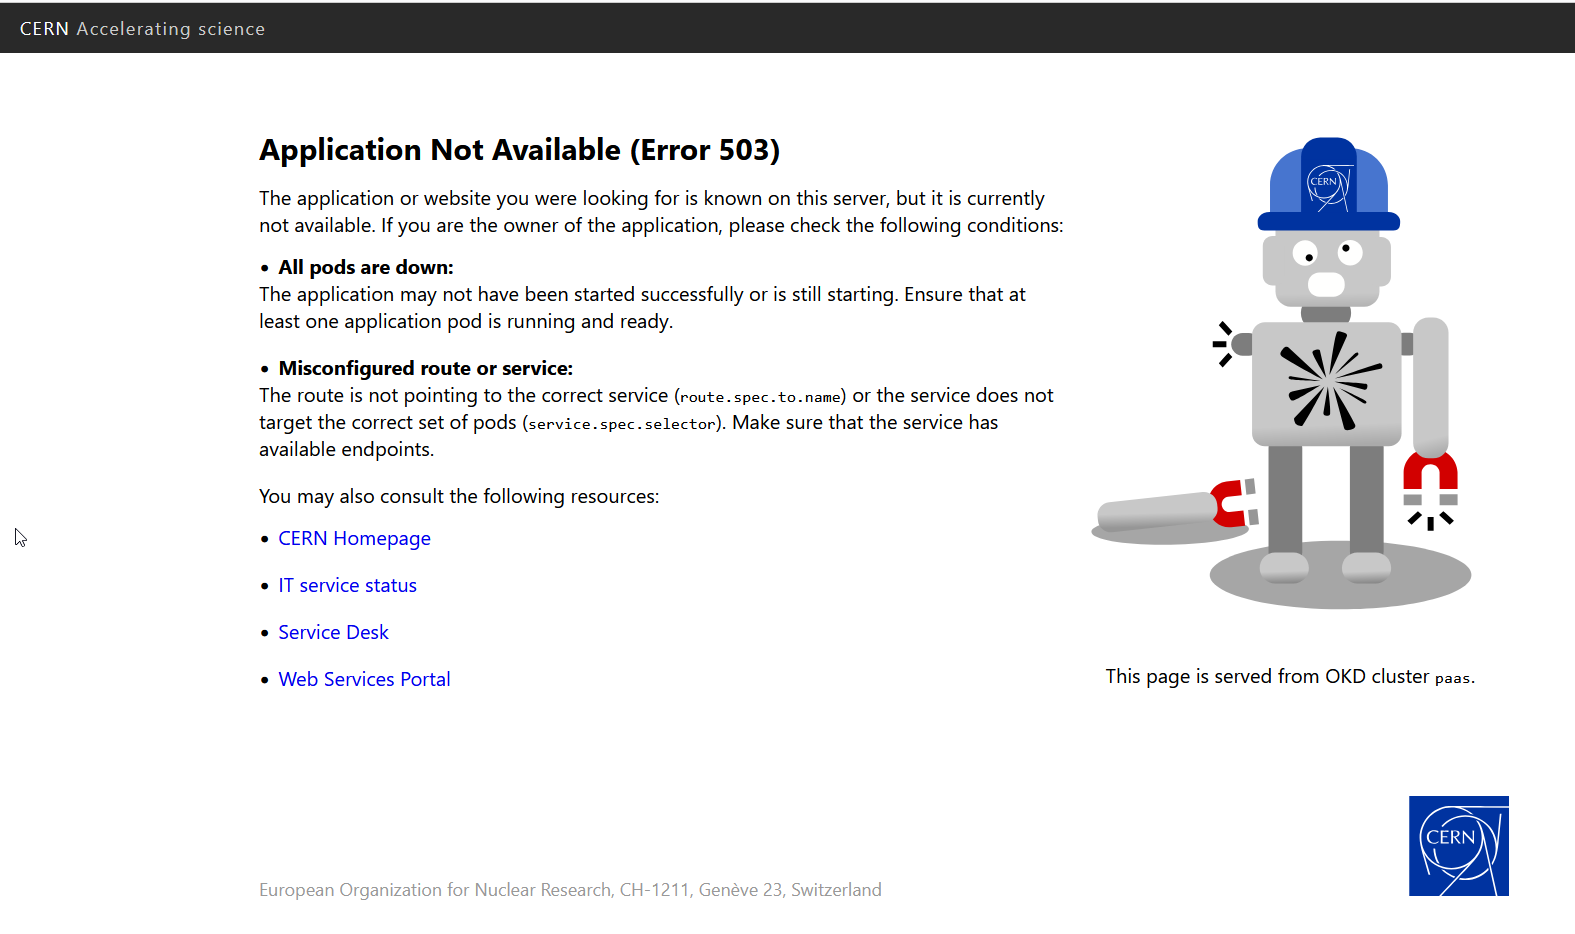The image size is (1575, 934).
Task: Open the Service Desk link
Action: pyautogui.click(x=333, y=632)
